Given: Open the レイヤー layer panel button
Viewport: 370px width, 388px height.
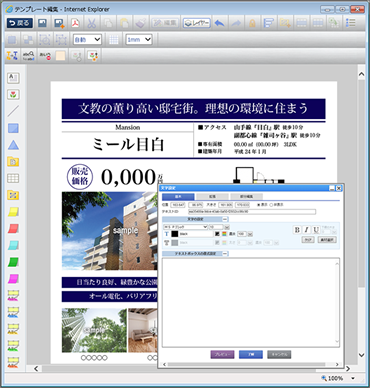Looking at the screenshot, I should pyautogui.click(x=197, y=23).
